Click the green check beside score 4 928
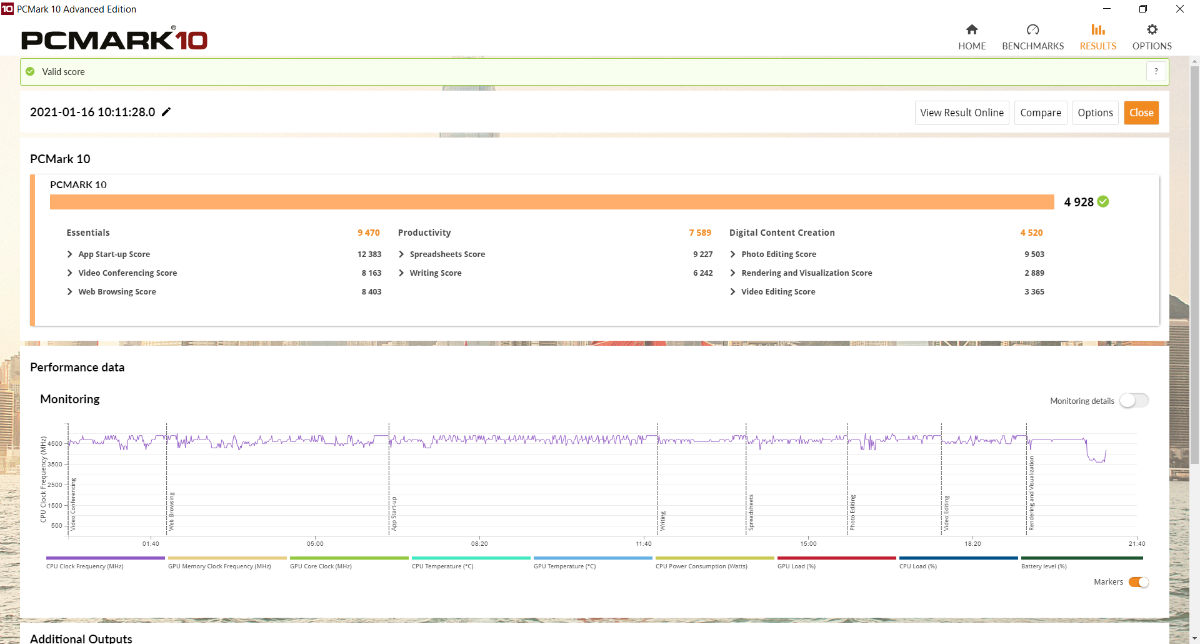 (1103, 201)
